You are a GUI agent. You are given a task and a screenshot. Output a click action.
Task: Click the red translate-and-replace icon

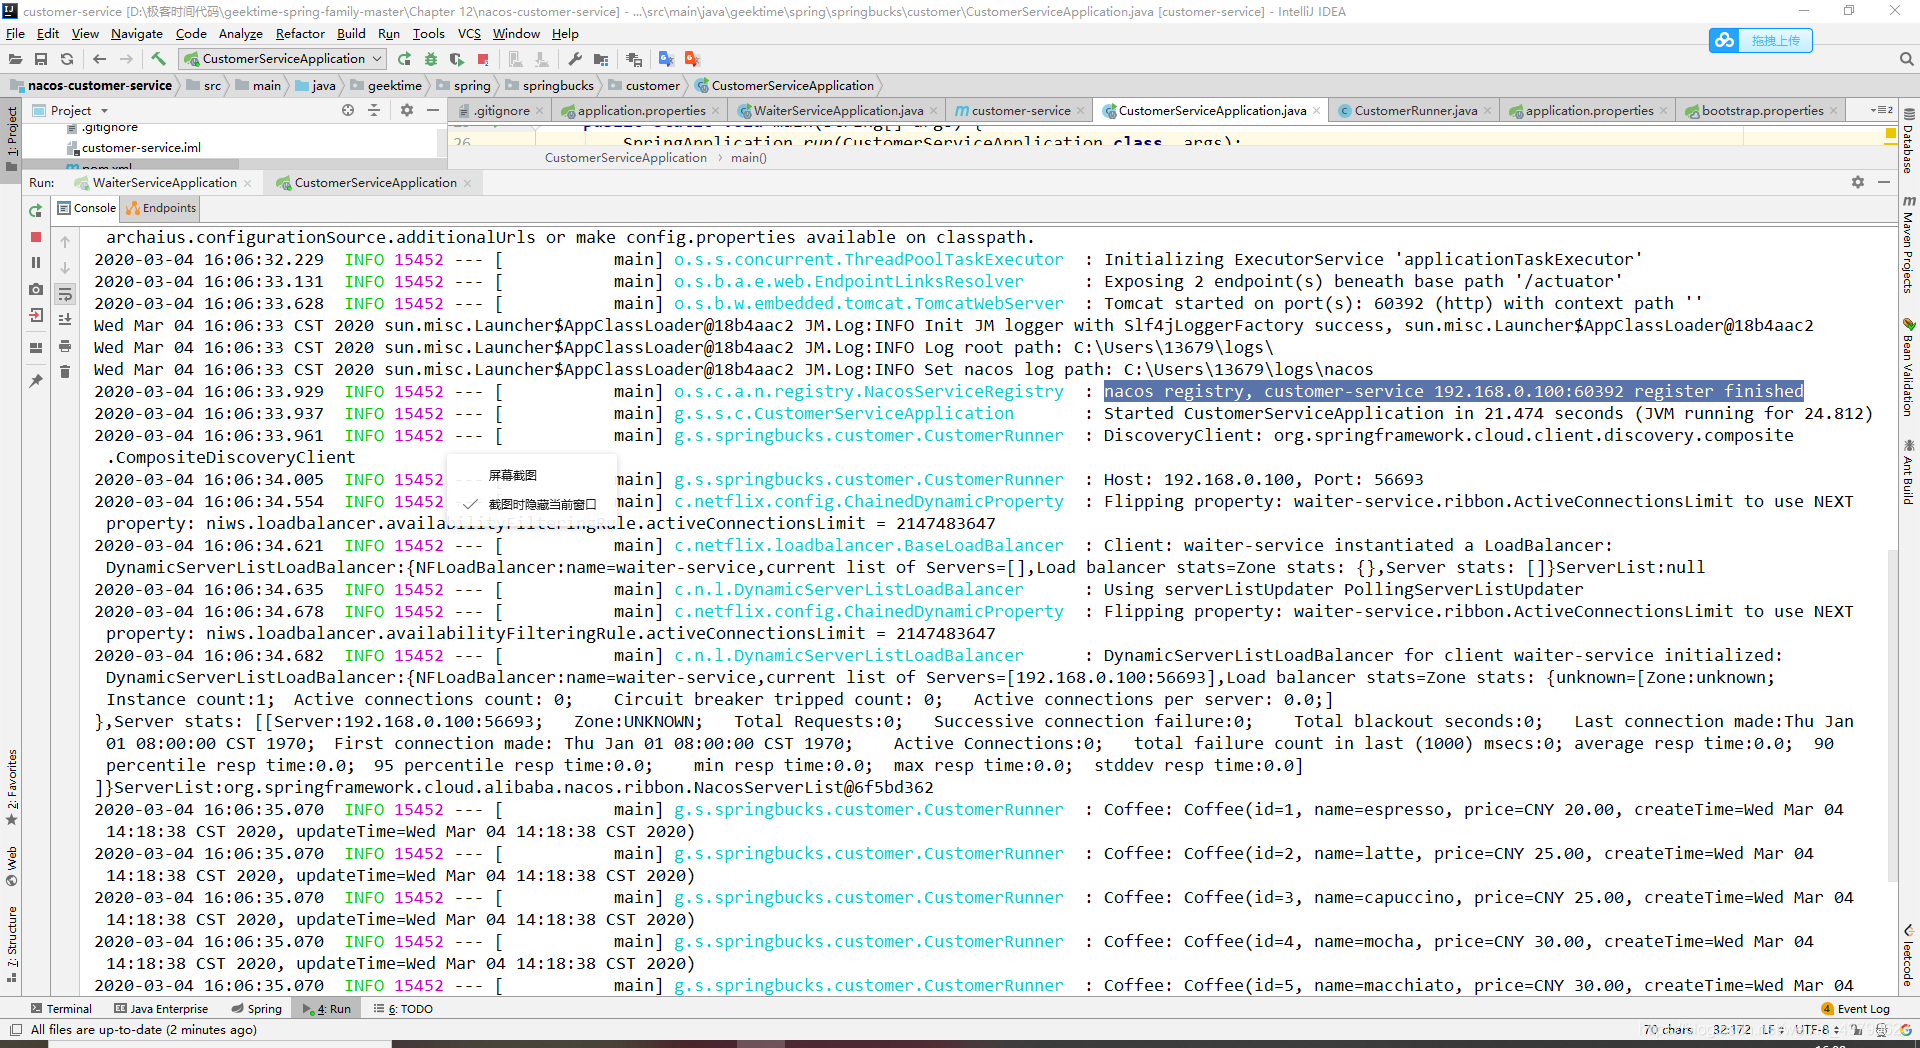692,59
